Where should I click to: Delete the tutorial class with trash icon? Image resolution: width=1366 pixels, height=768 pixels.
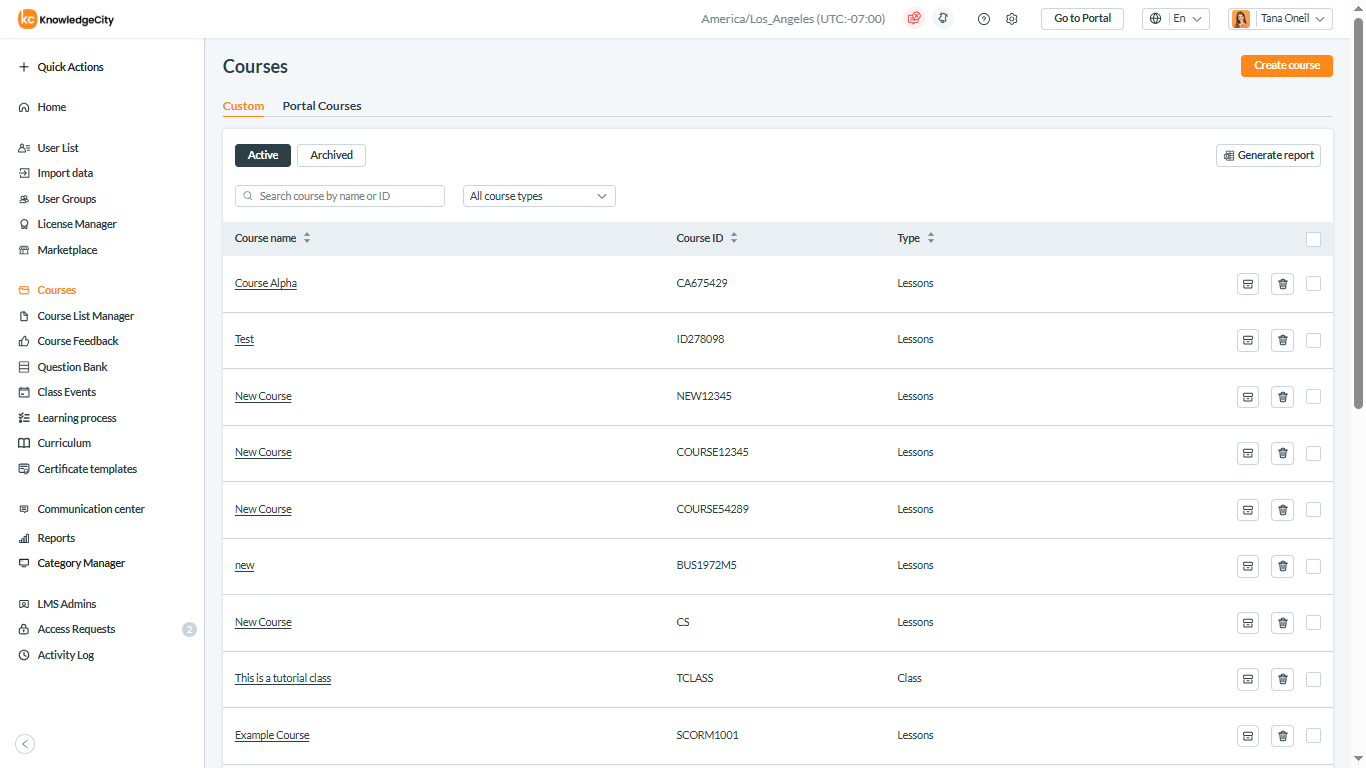[1282, 679]
